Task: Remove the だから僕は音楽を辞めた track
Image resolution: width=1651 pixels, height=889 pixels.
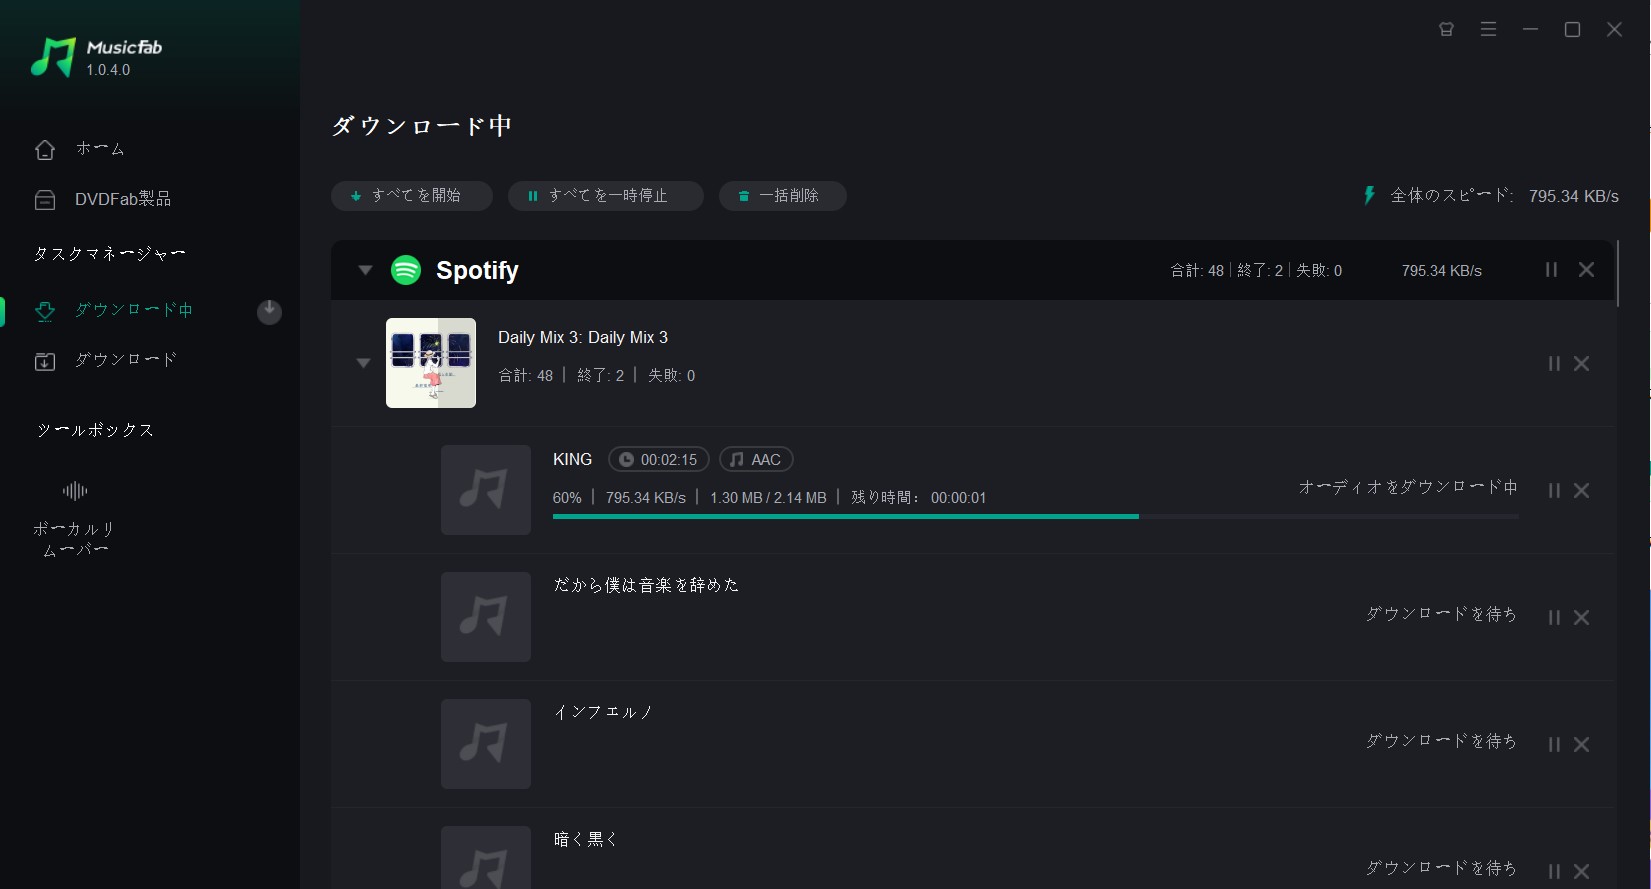Action: (x=1582, y=618)
